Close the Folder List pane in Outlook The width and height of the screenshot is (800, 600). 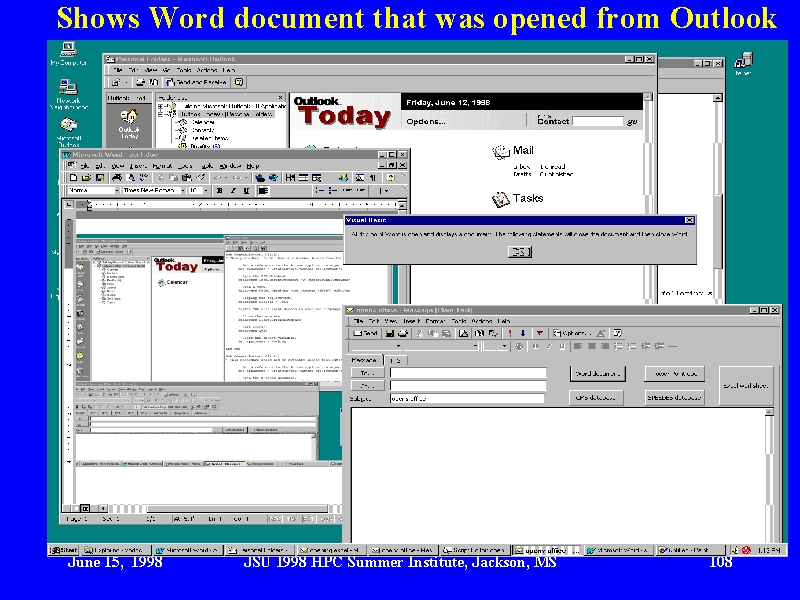[x=281, y=97]
